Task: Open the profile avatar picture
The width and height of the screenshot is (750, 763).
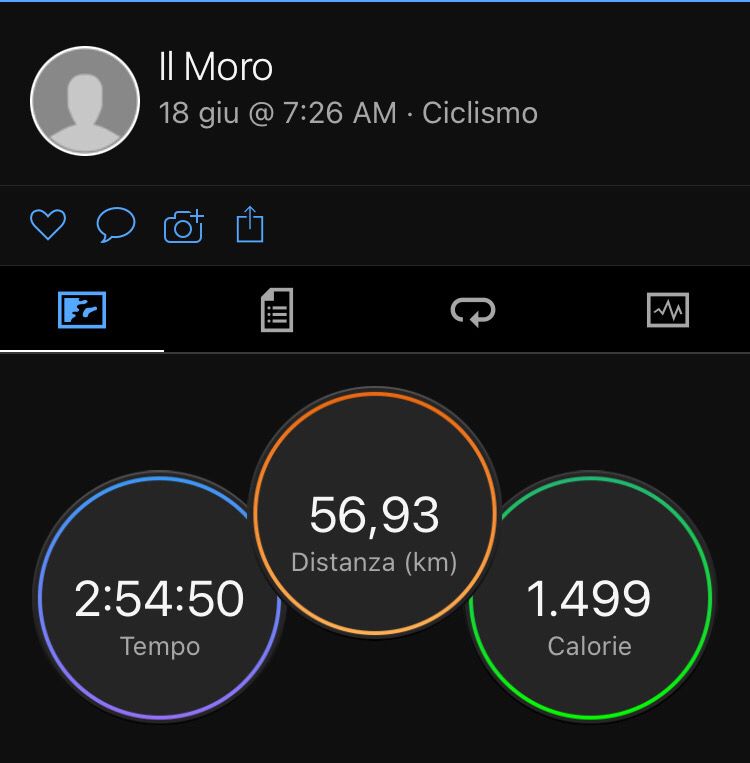Action: point(85,101)
